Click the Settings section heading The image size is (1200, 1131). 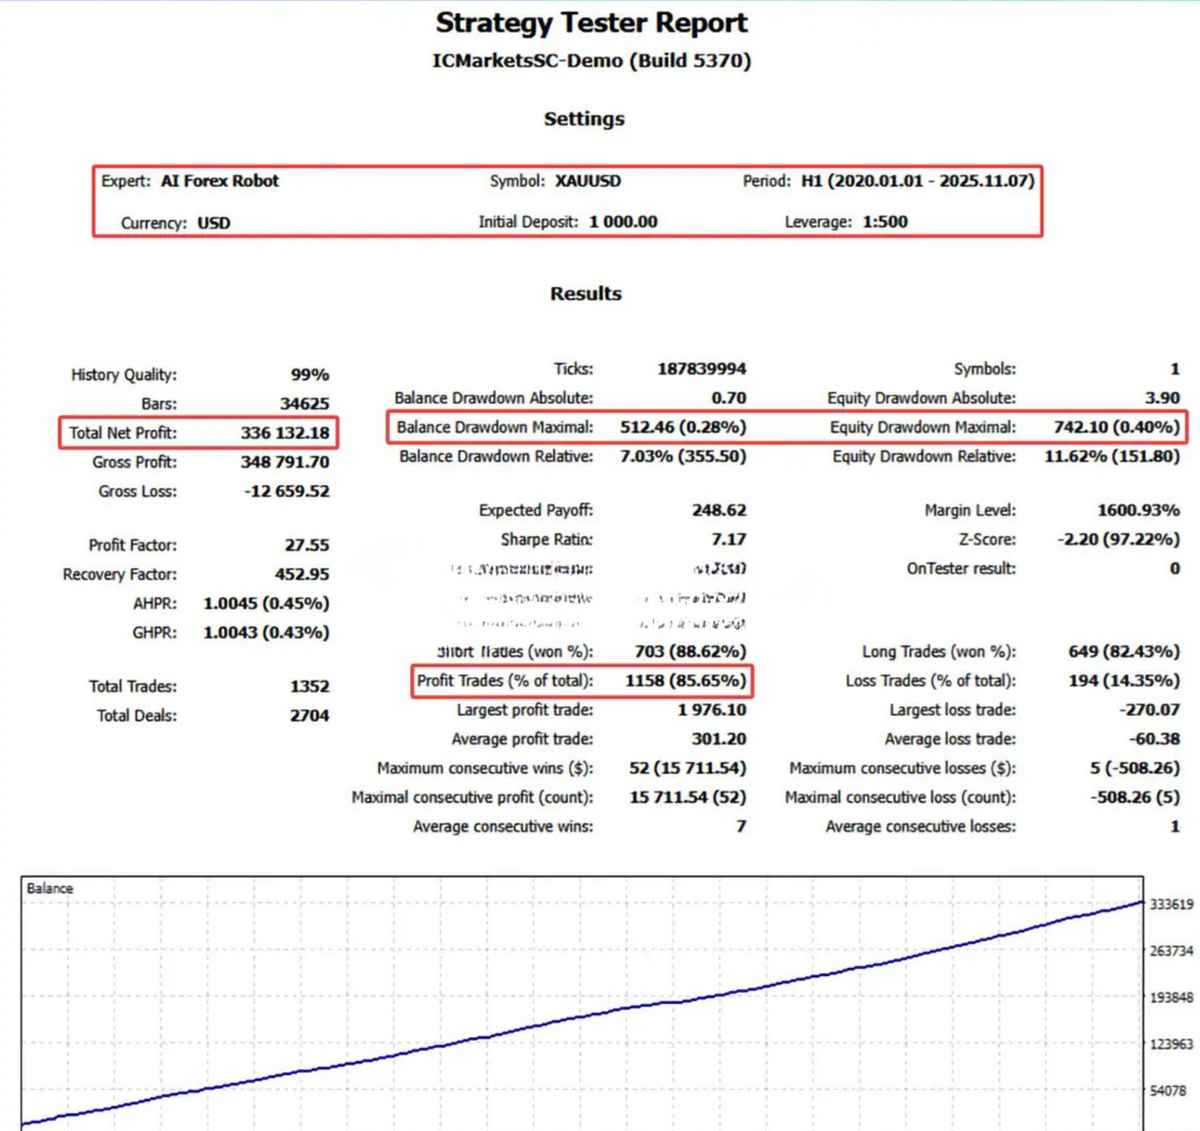pyautogui.click(x=584, y=118)
